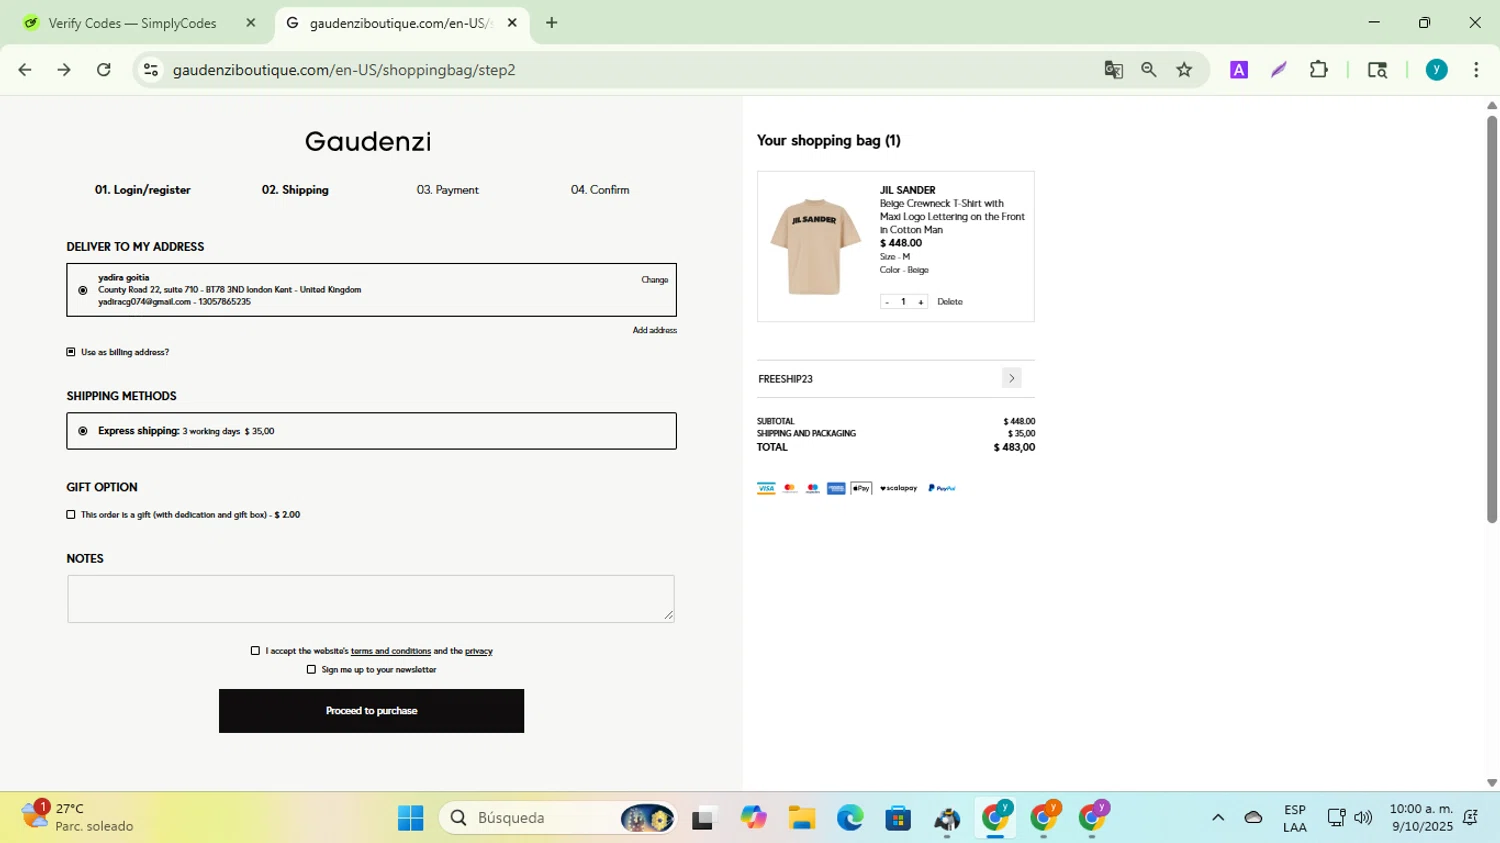Select step 04. Confirm

pyautogui.click(x=600, y=190)
